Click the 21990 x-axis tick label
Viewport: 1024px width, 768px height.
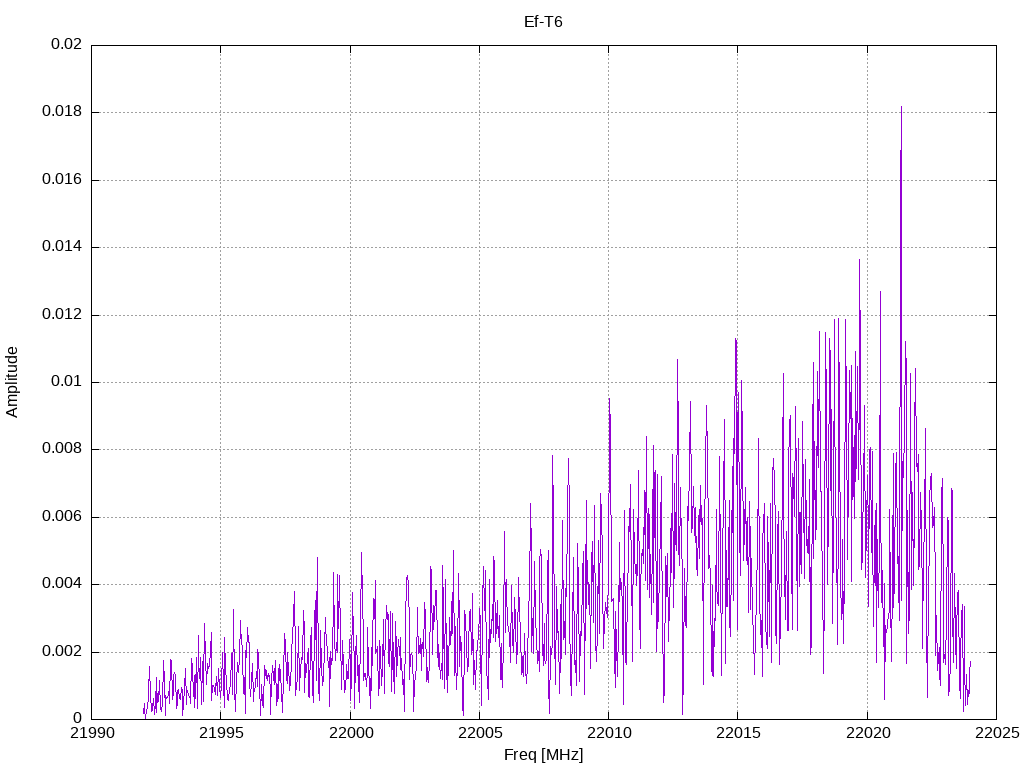click(91, 733)
